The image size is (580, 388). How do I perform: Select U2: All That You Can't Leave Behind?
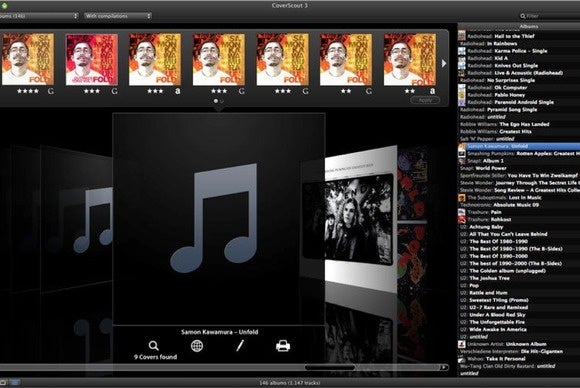click(x=519, y=234)
